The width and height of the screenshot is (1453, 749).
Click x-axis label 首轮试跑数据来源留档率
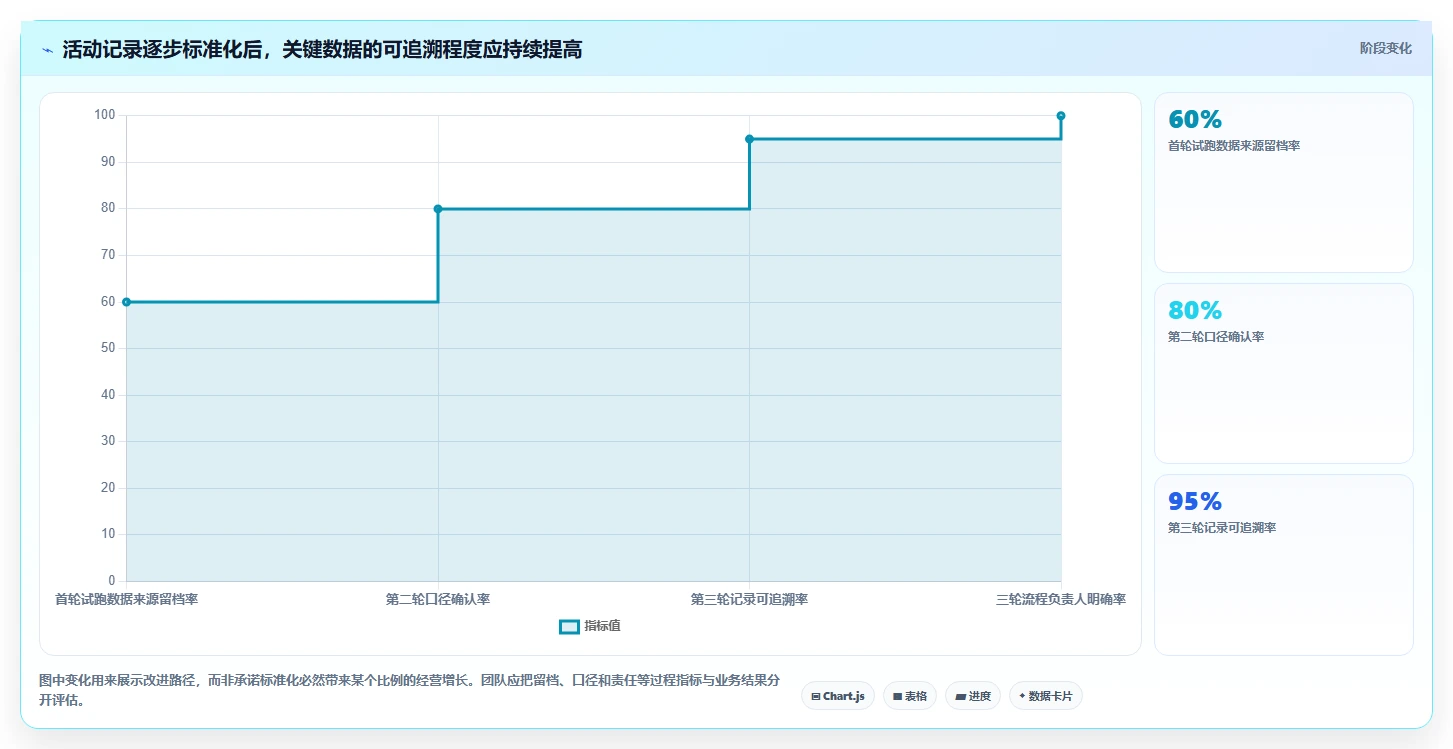(126, 600)
